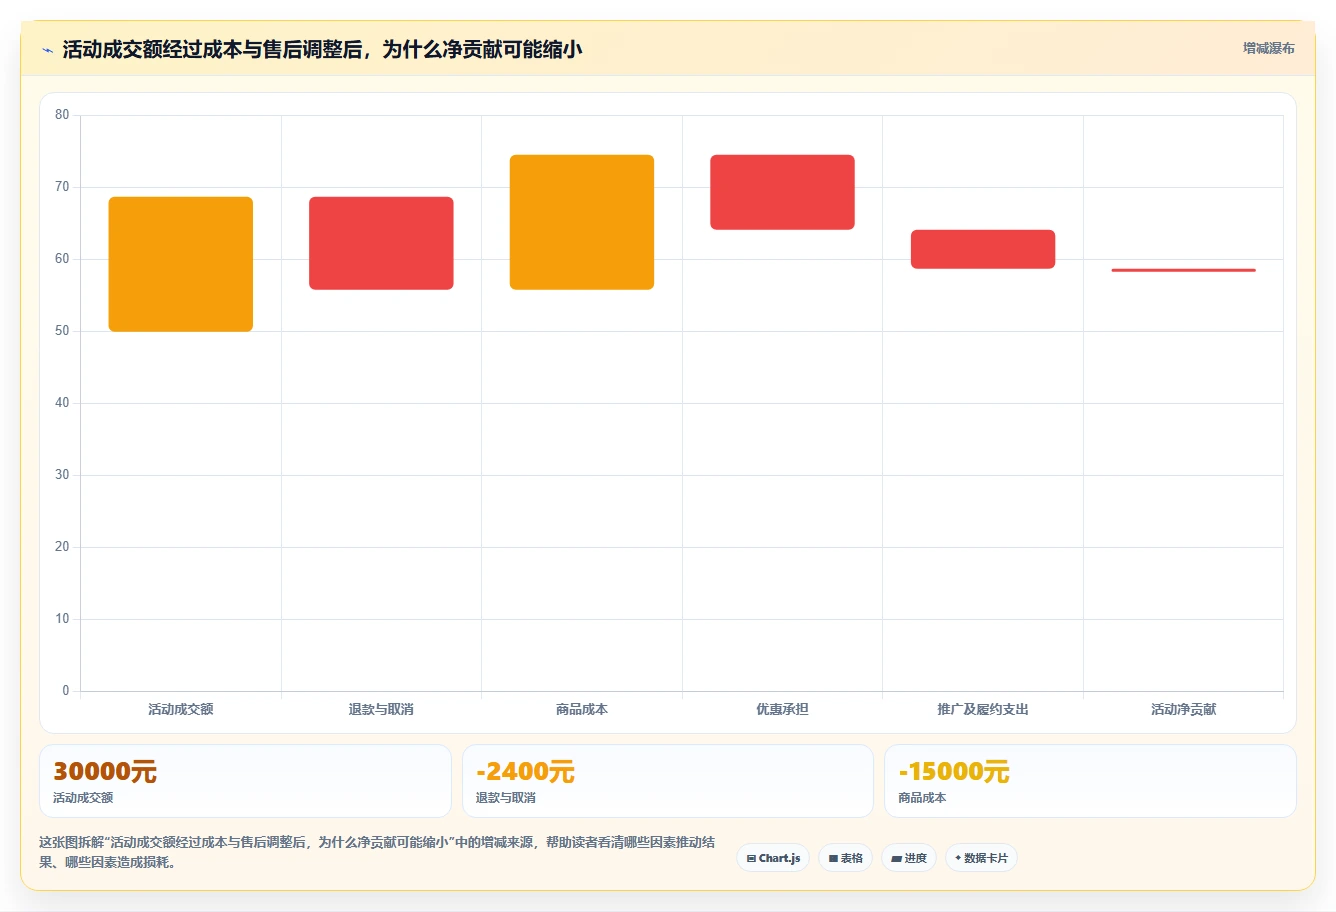Click the 退款与取消 x-axis label
This screenshot has height=912, width=1336.
coord(381,709)
